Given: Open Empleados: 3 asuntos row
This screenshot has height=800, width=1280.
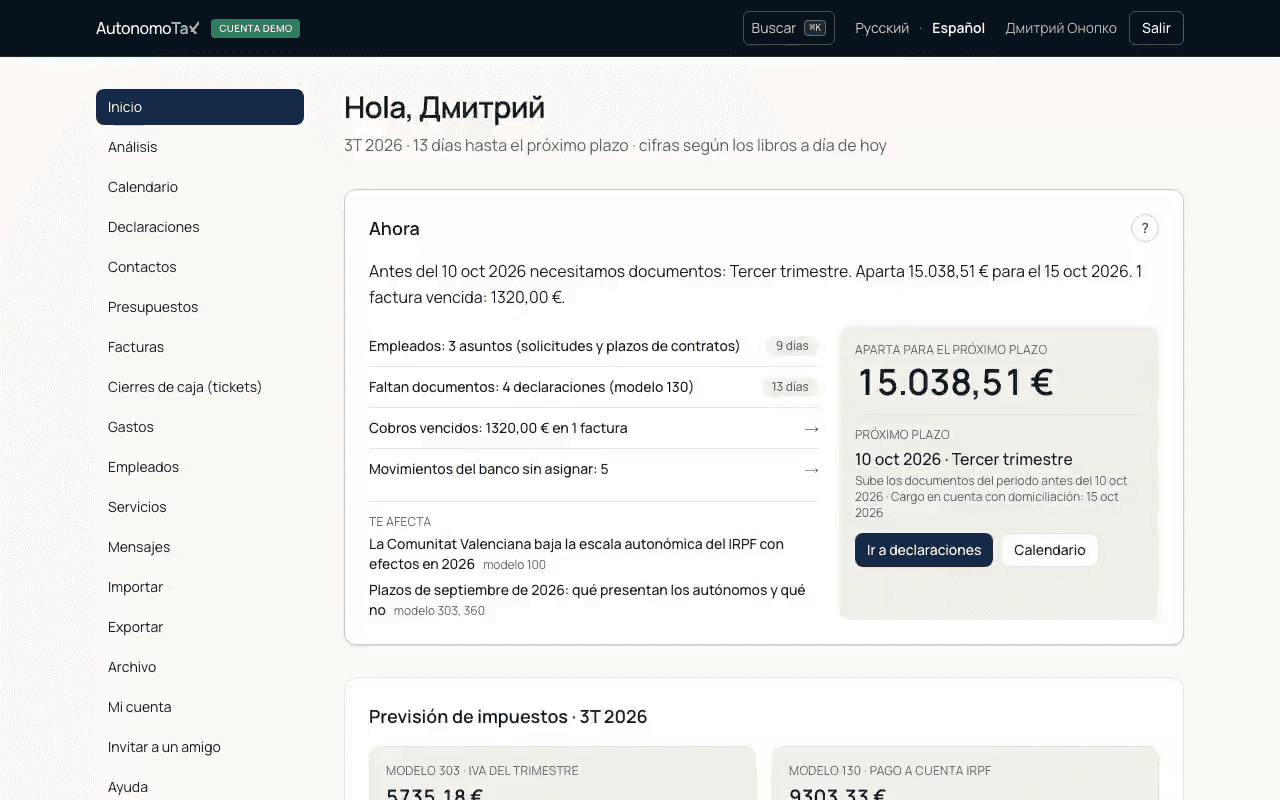Looking at the screenshot, I should pos(594,346).
